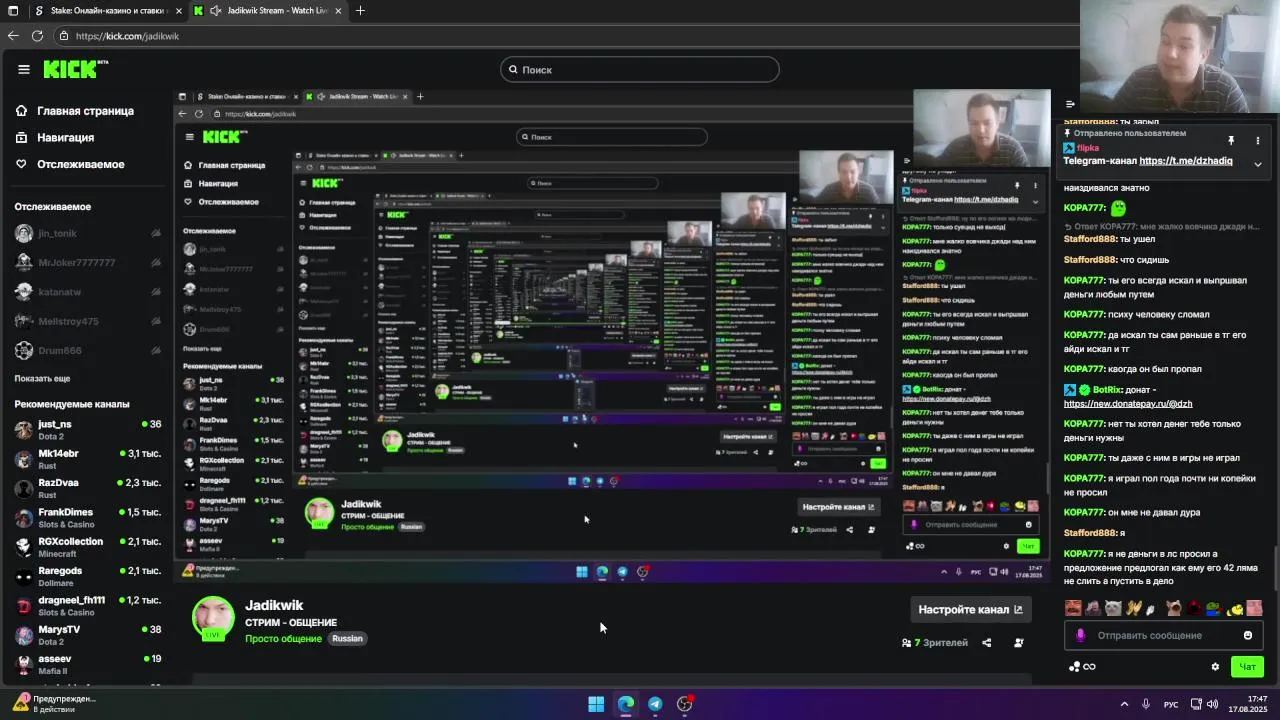The width and height of the screenshot is (1280, 720).
Task: Click the Pepe frog emote
Action: [1213, 608]
